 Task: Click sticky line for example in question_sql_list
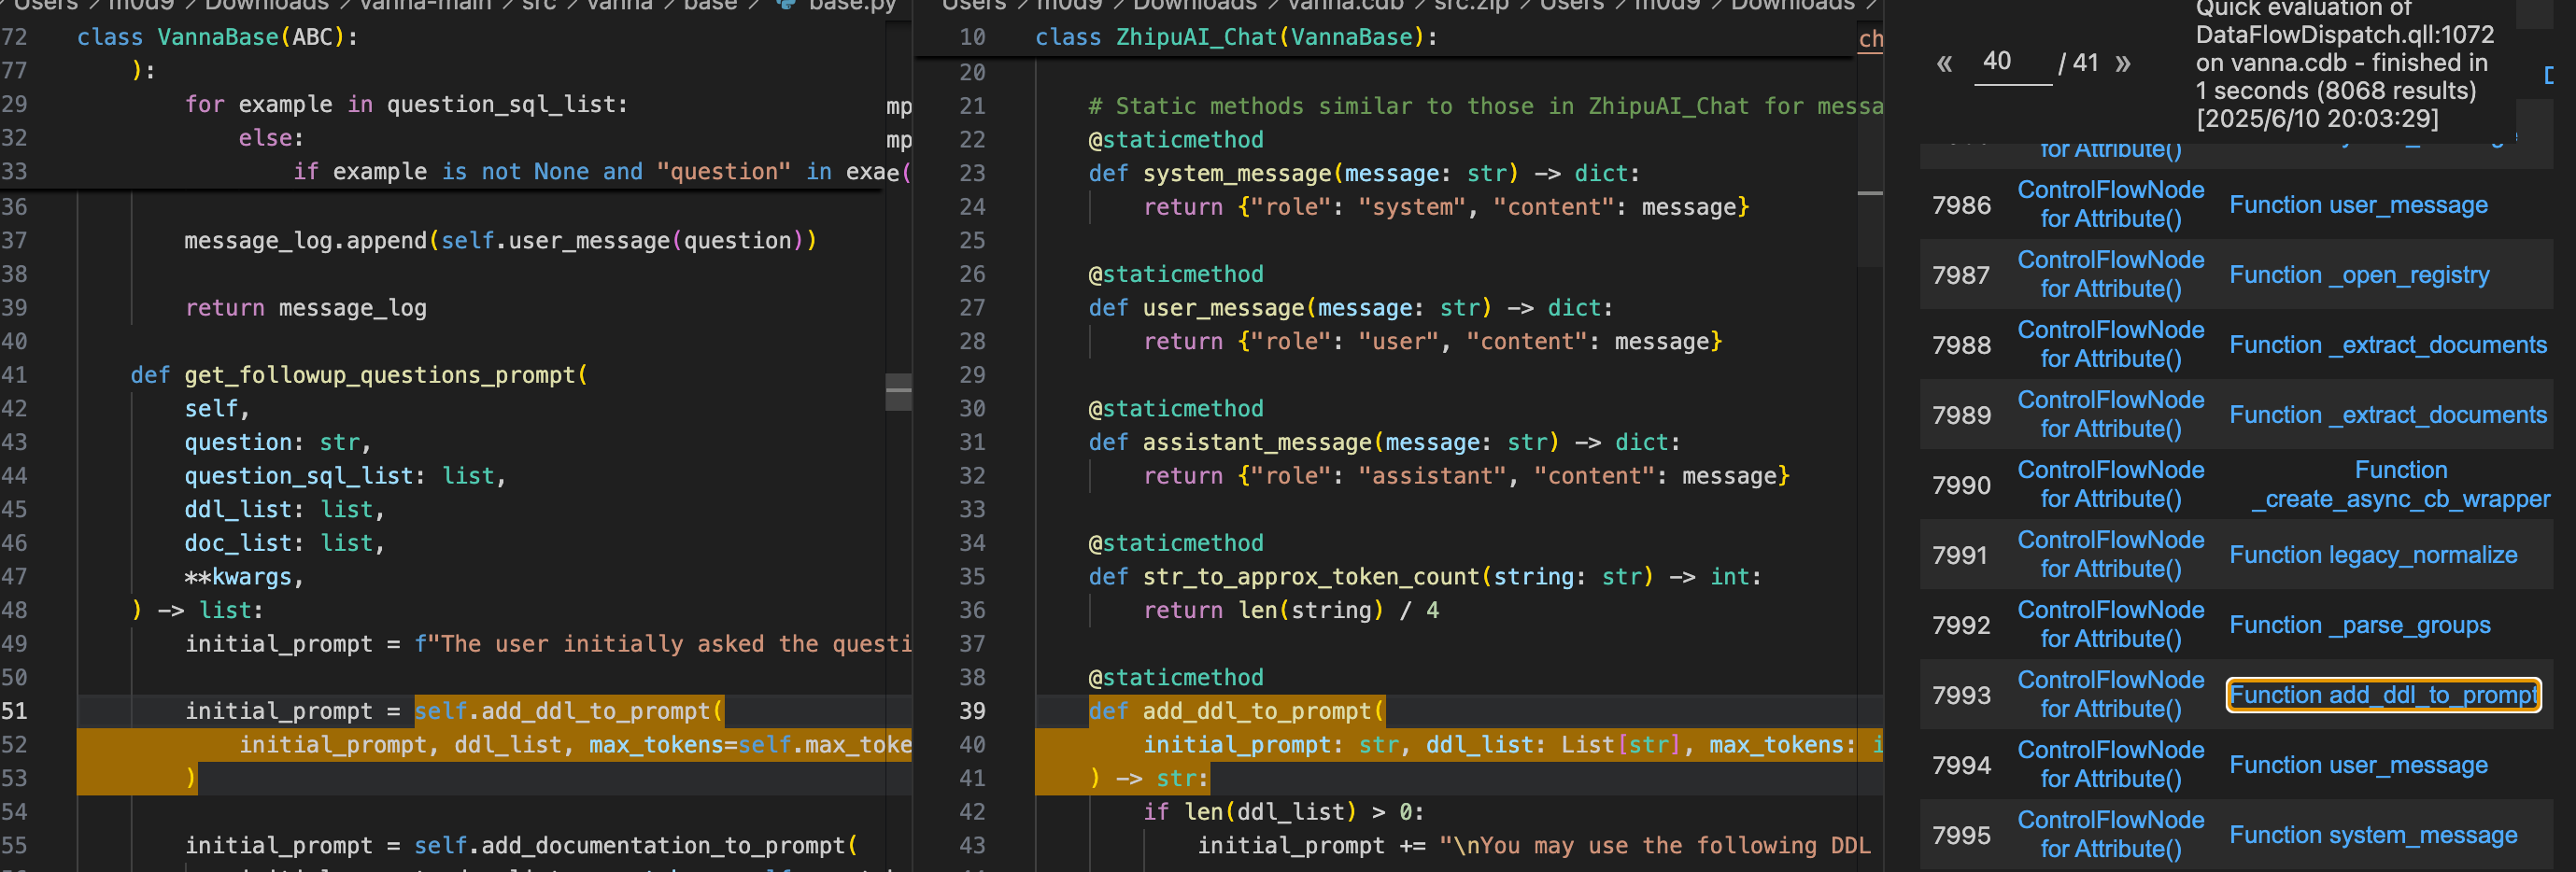point(406,104)
